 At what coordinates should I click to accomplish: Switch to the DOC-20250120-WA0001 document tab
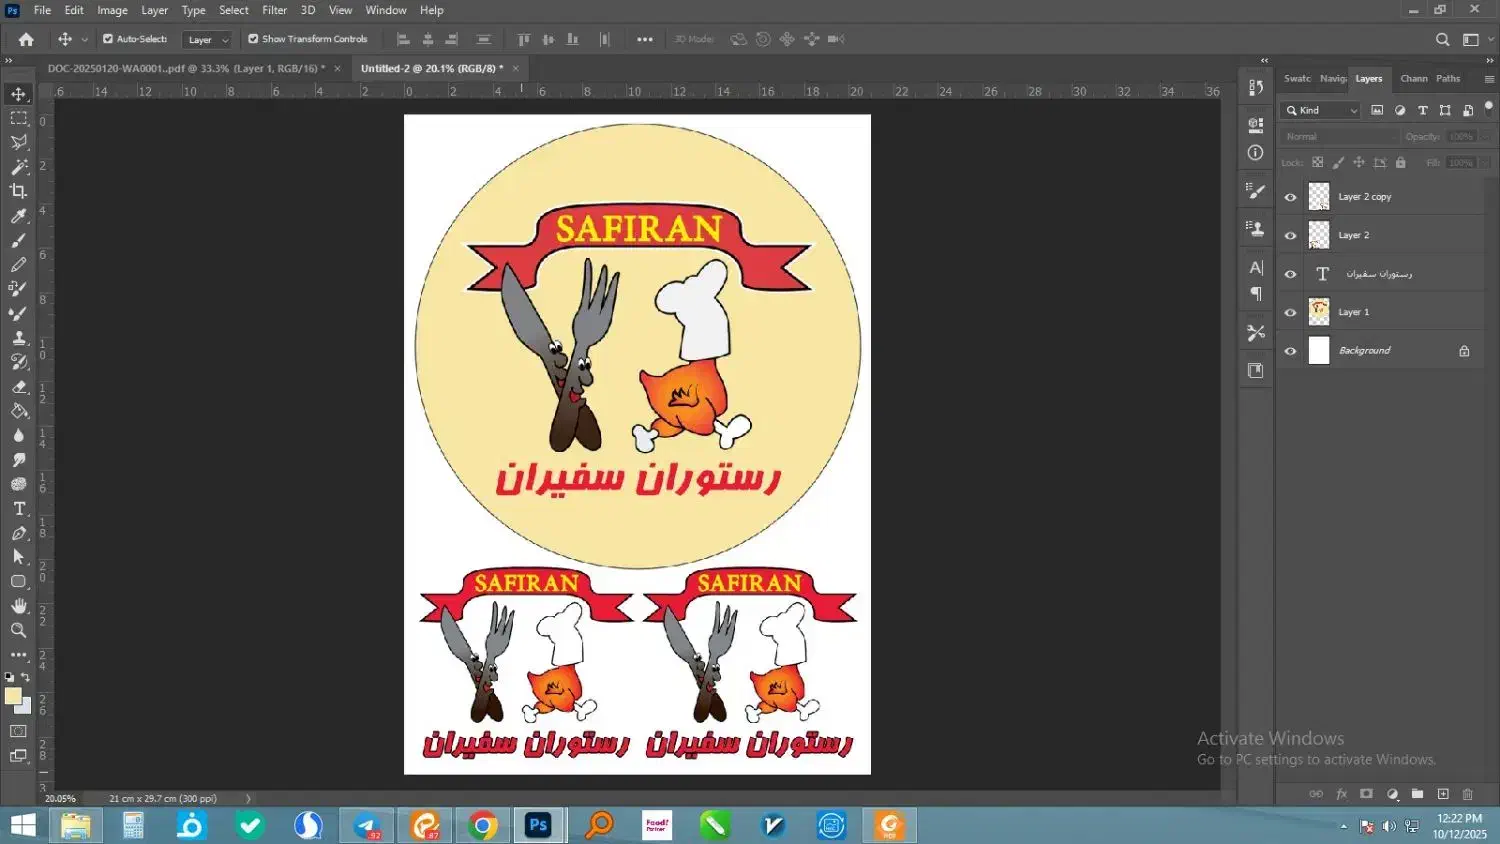(185, 68)
